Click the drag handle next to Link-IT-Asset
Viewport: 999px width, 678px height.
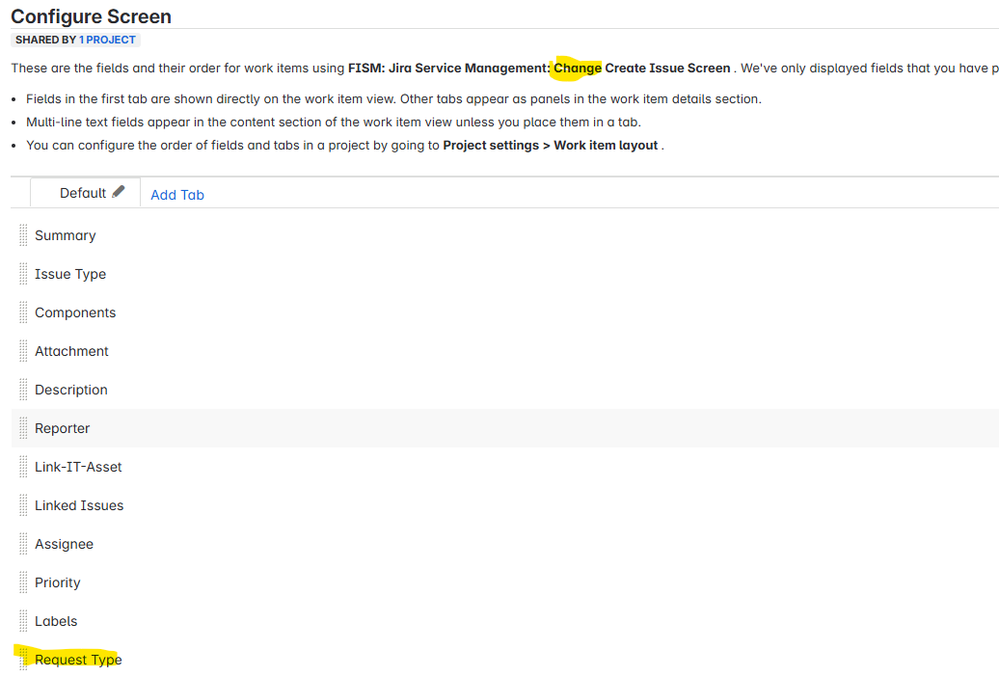pos(23,466)
